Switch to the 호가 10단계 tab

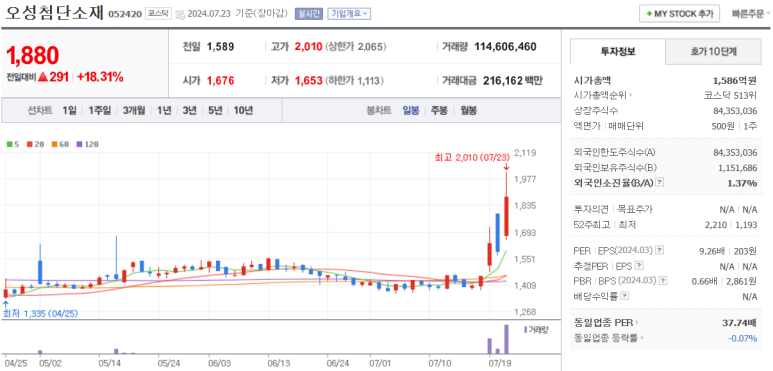[713, 51]
